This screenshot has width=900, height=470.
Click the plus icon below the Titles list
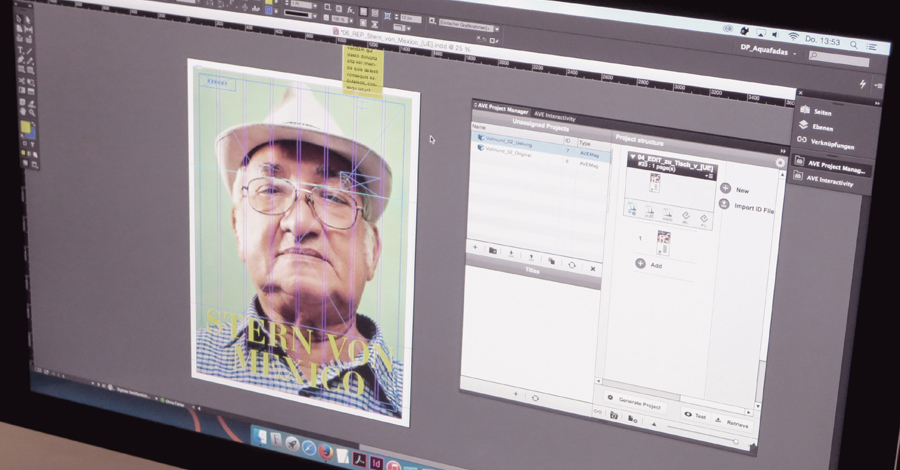click(515, 394)
